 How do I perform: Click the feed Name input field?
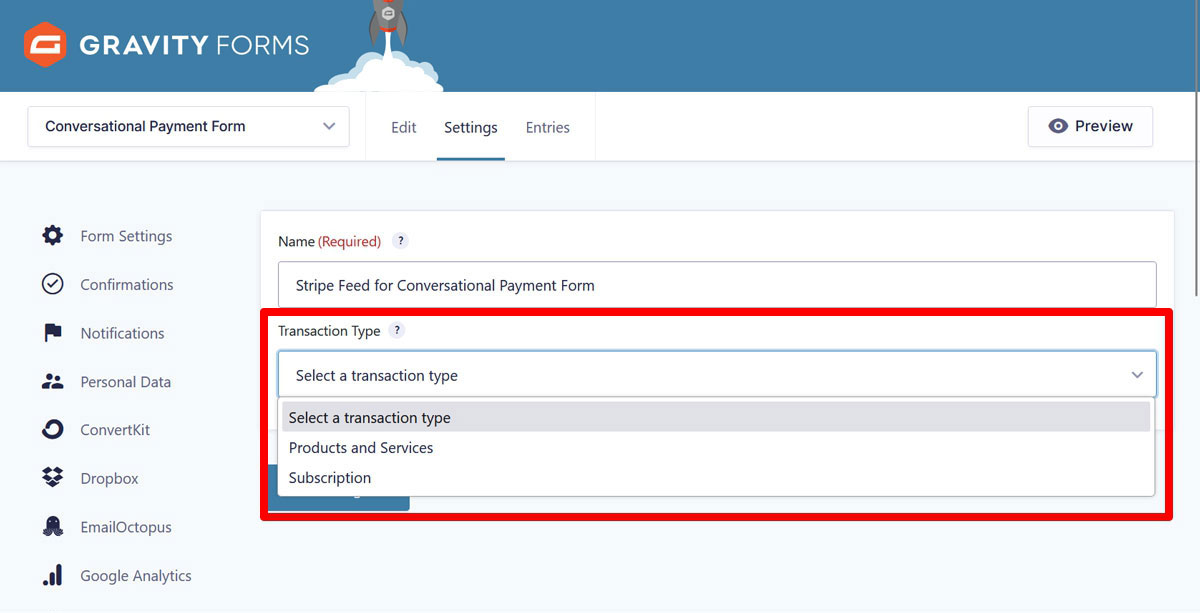717,285
